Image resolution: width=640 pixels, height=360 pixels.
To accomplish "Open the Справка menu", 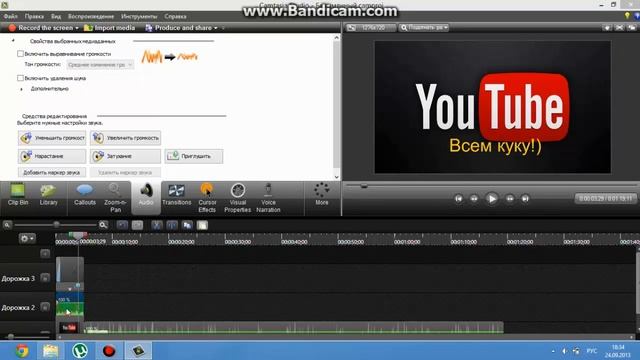I will pyautogui.click(x=176, y=16).
